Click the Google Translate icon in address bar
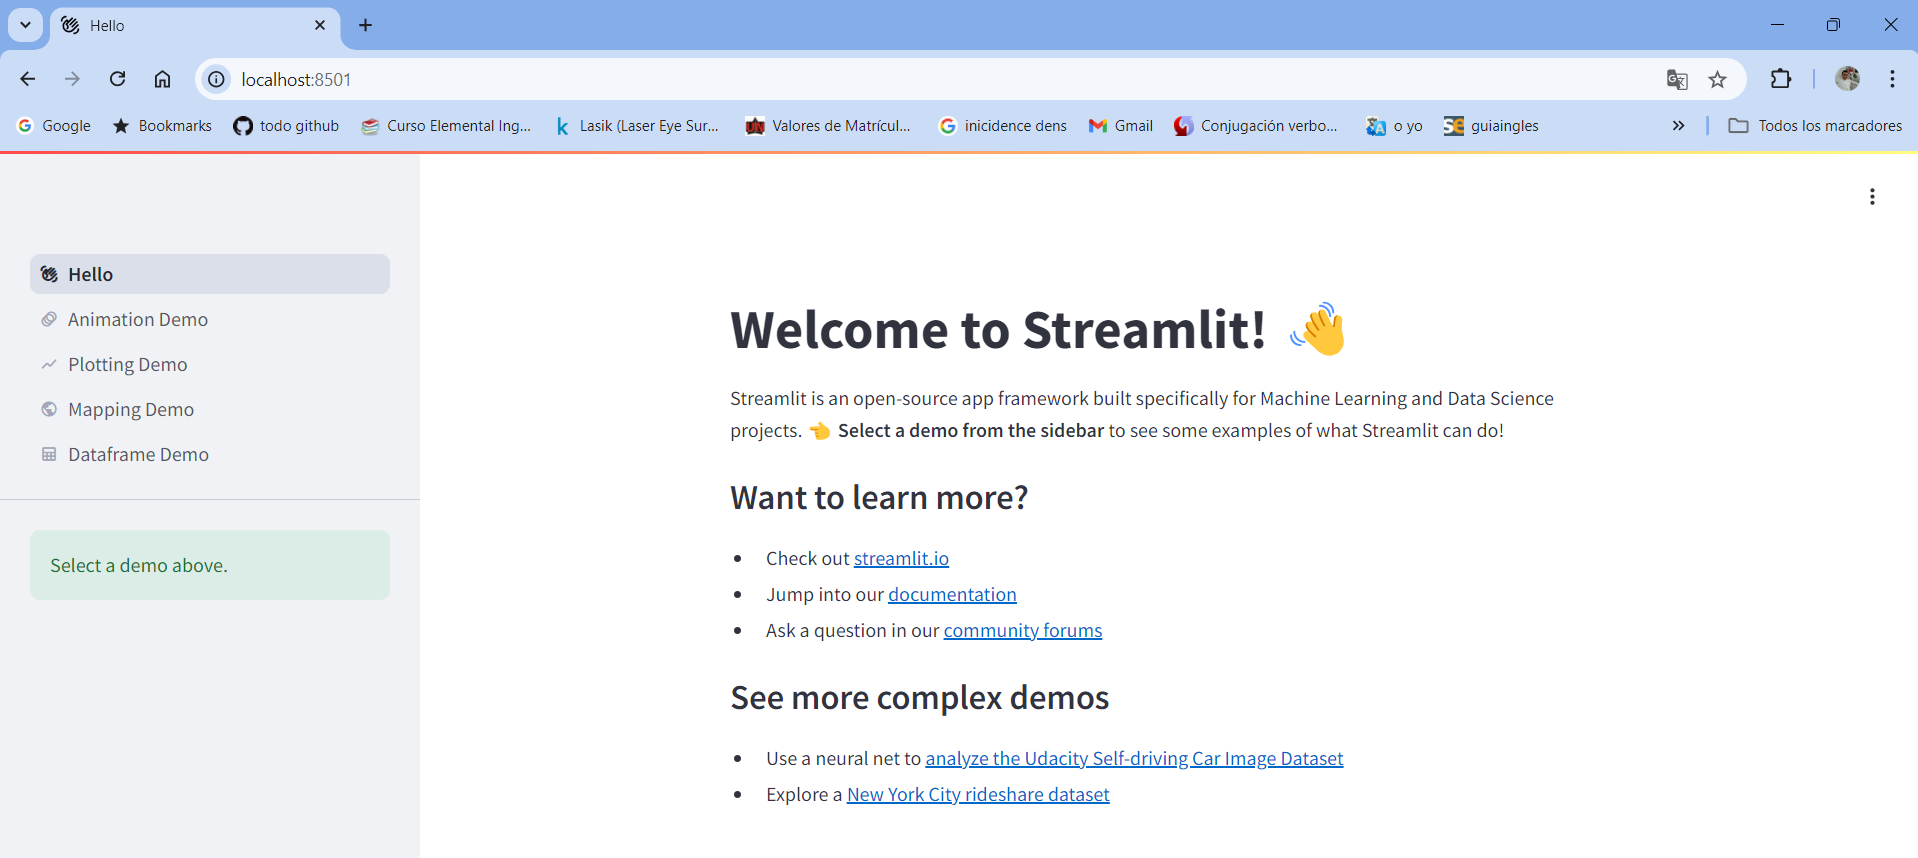The image size is (1918, 858). tap(1677, 80)
